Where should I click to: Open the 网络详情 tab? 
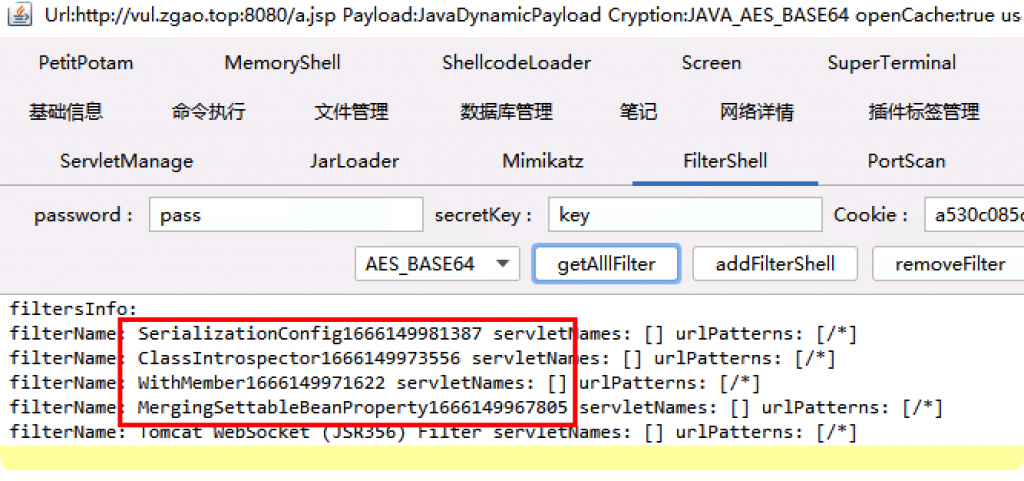pos(756,112)
